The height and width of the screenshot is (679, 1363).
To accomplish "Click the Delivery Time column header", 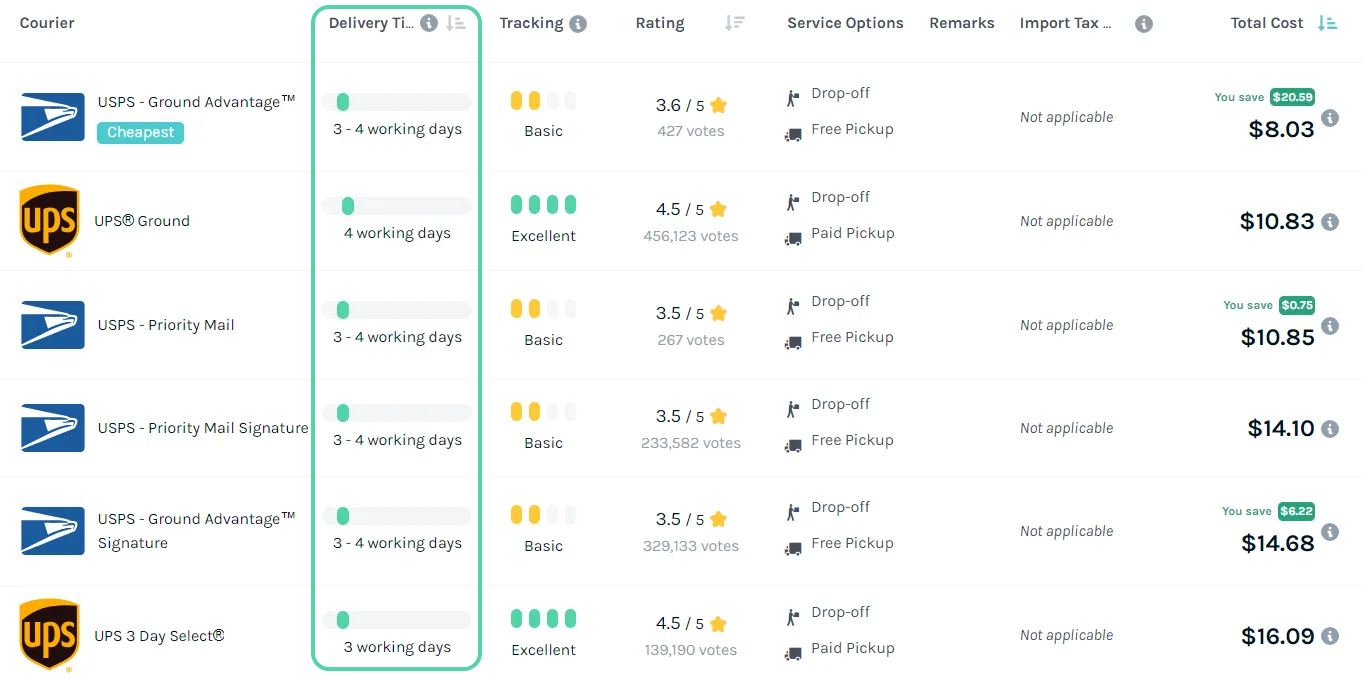I will tap(371, 23).
